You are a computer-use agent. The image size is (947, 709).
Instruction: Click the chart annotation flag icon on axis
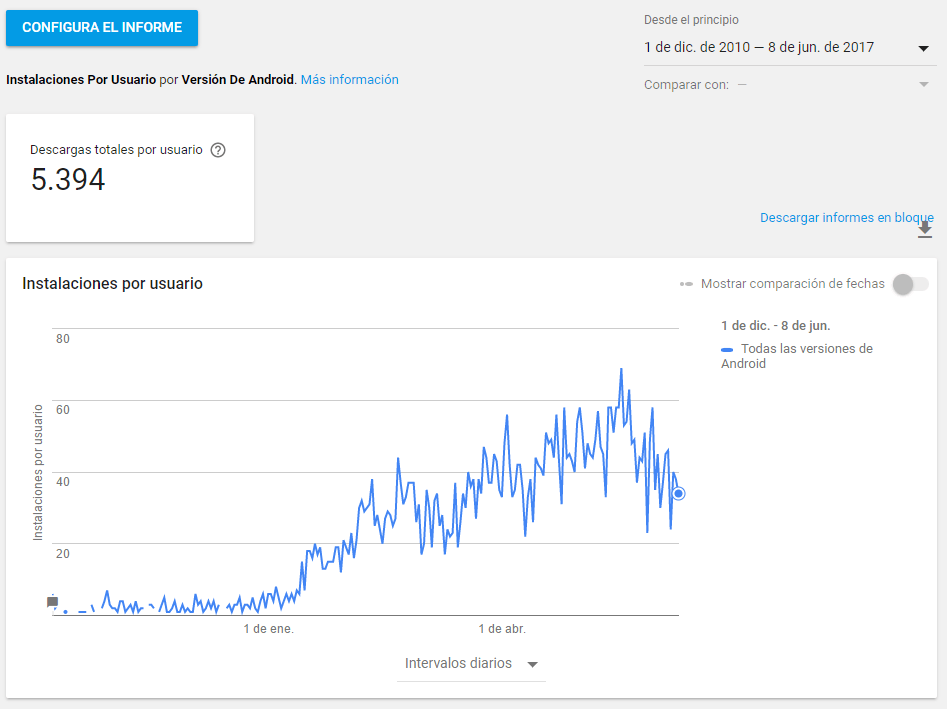click(53, 602)
